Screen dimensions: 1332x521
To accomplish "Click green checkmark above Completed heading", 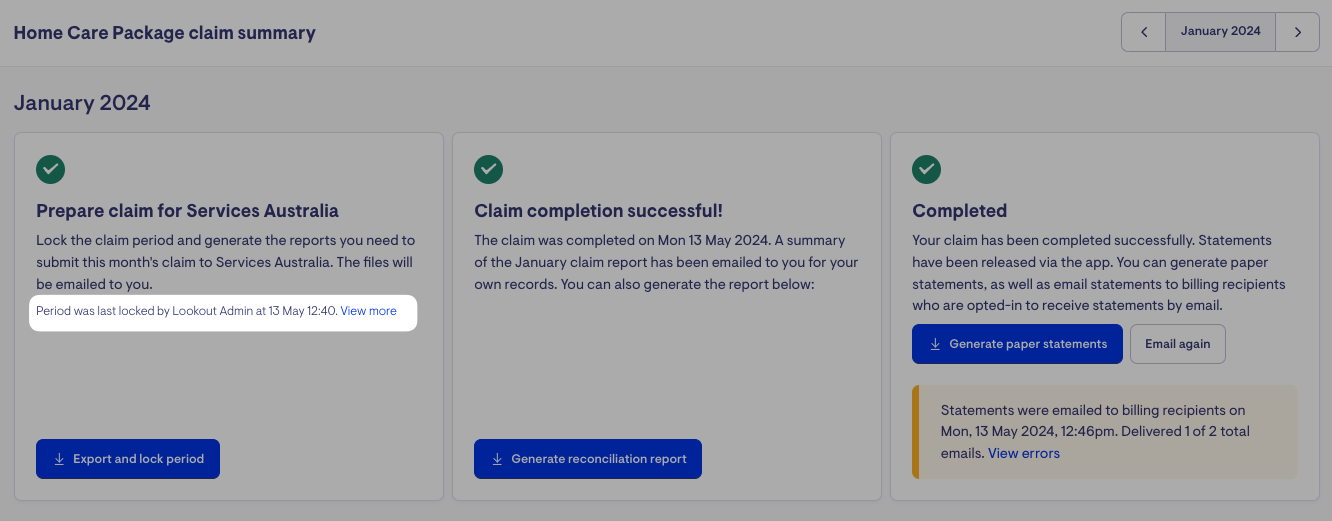I will pyautogui.click(x=927, y=169).
